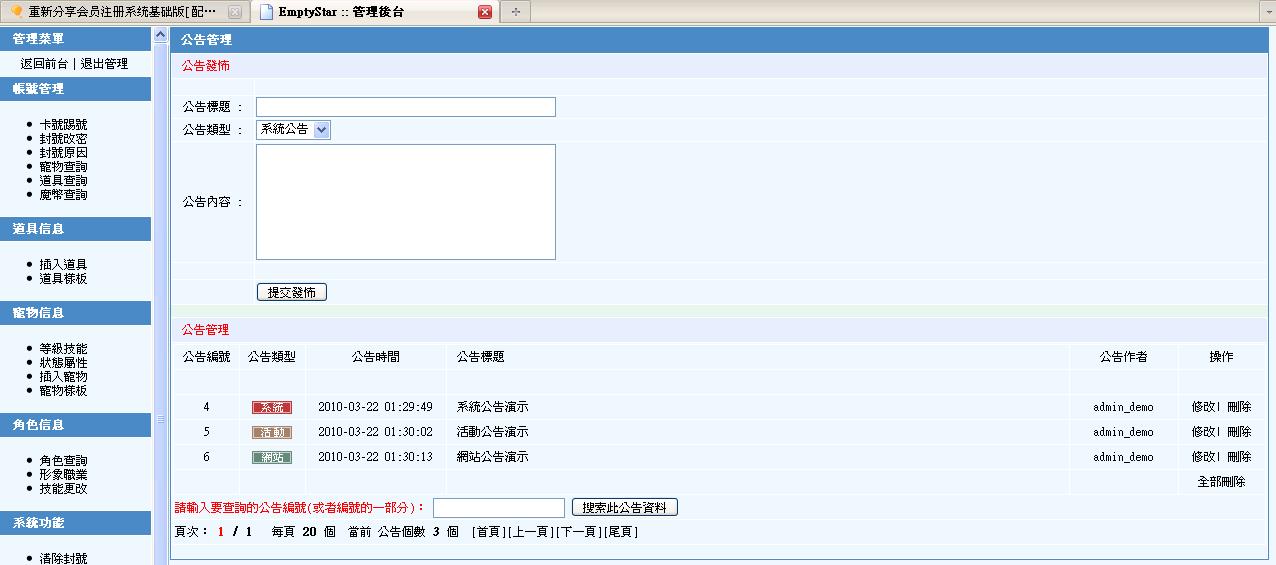Click the green 網站 type badge

(271, 457)
